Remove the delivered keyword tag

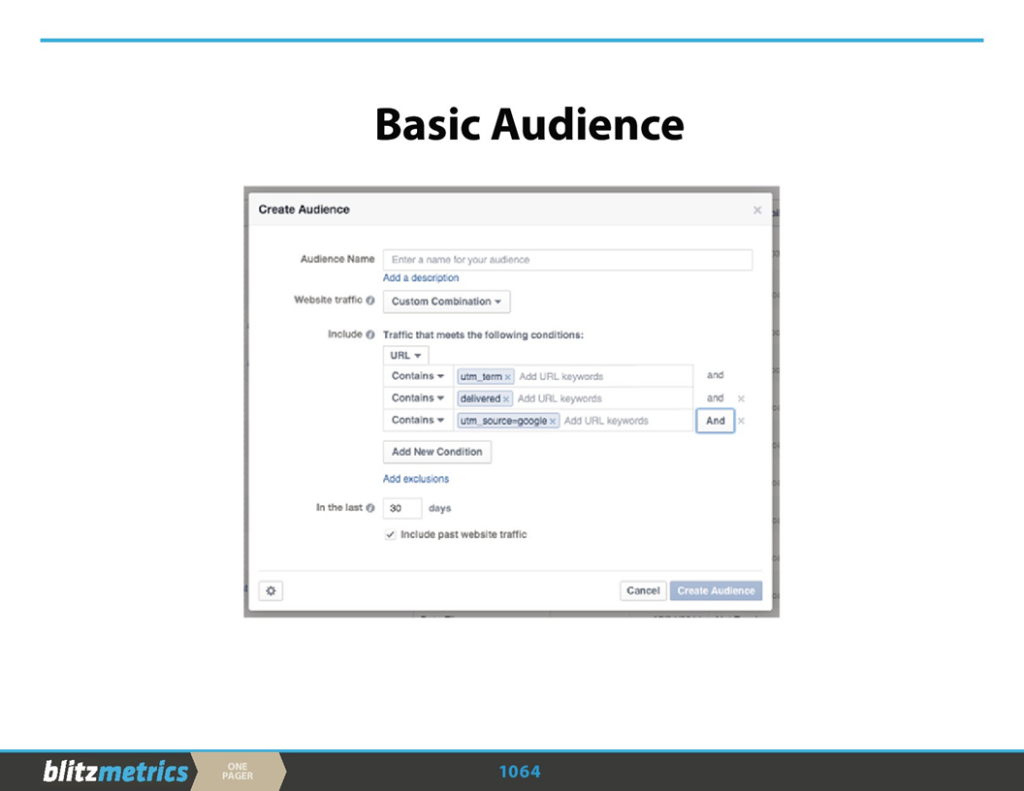tap(505, 399)
